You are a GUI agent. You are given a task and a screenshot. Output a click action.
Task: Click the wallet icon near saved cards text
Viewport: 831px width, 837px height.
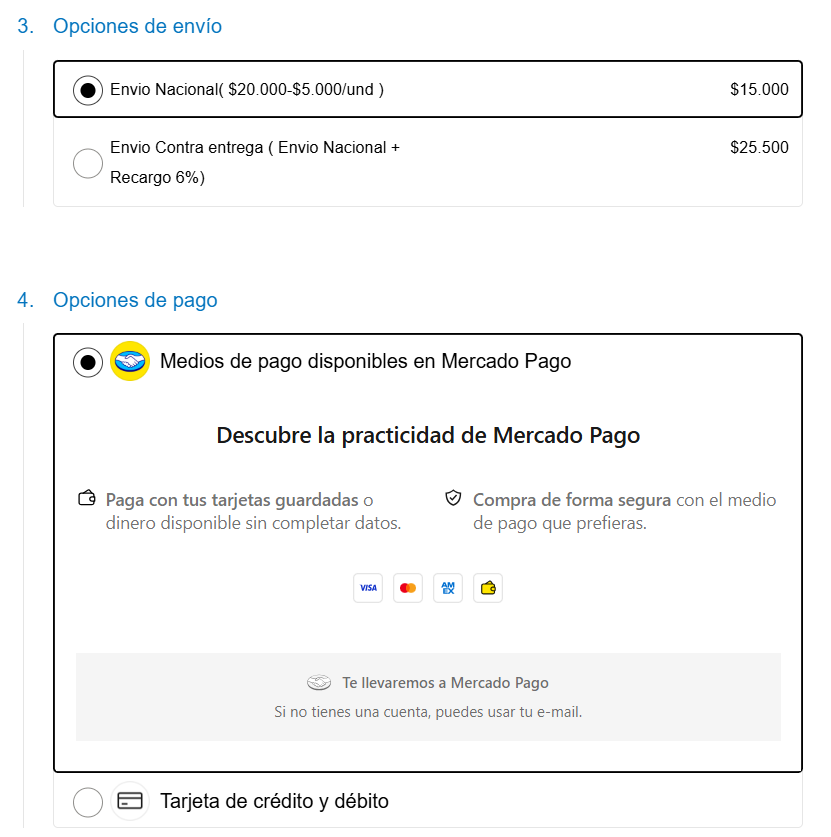coord(87,499)
